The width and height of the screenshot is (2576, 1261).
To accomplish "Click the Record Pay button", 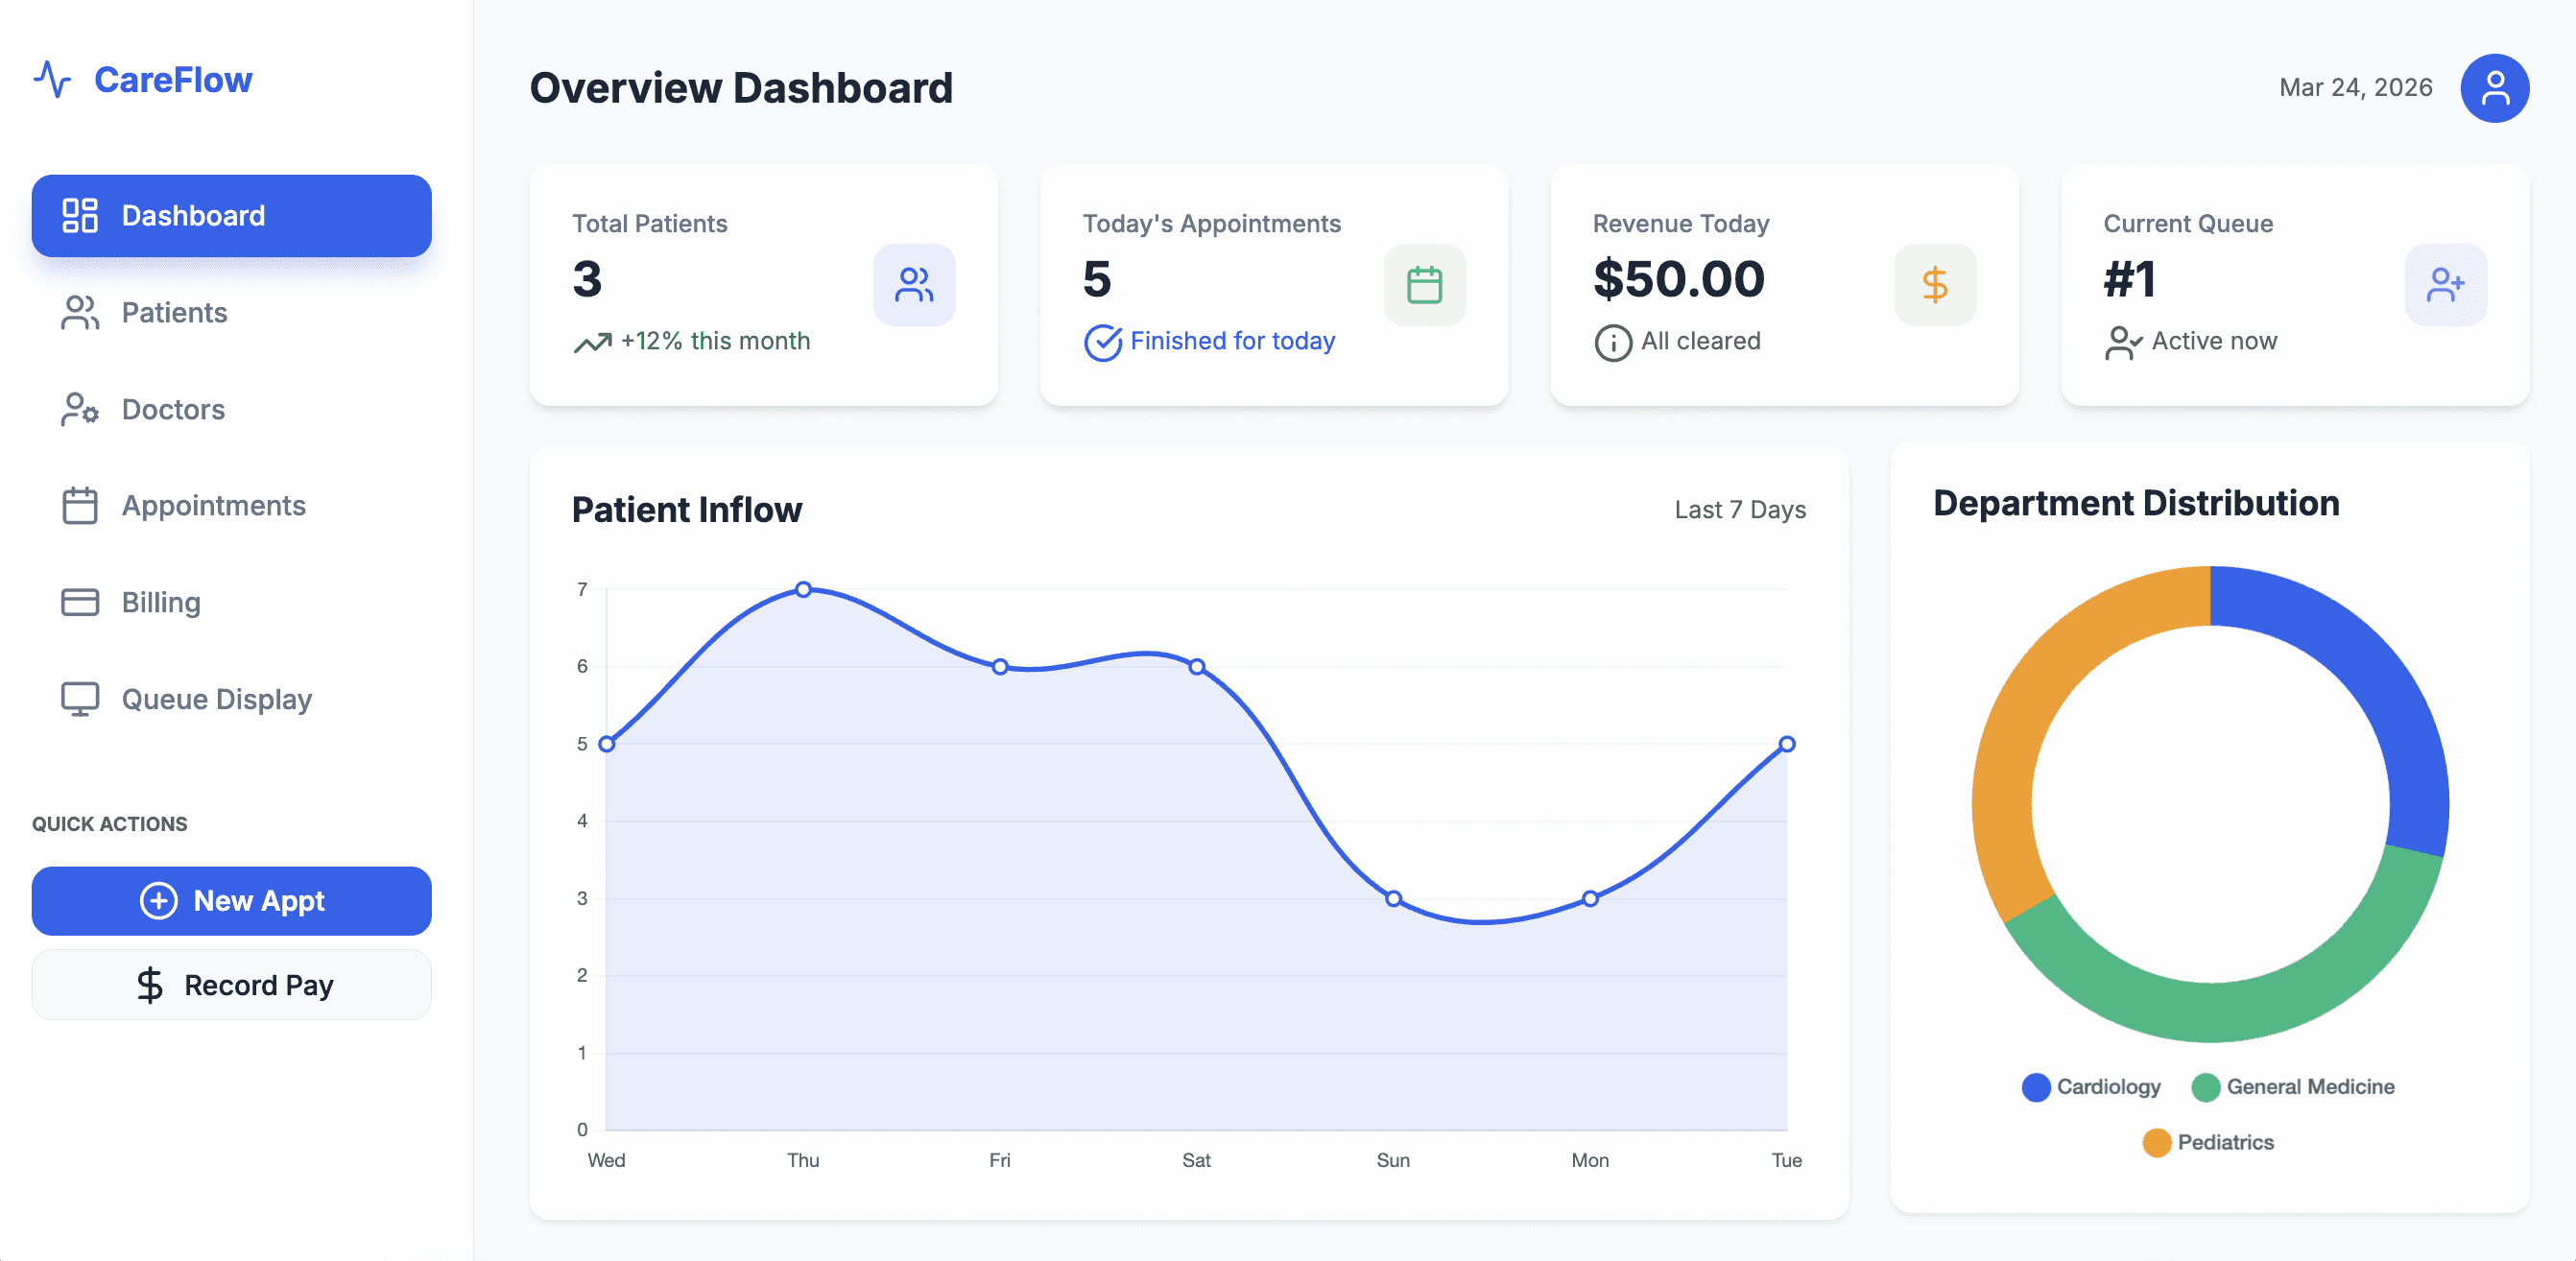I will 231,985.
